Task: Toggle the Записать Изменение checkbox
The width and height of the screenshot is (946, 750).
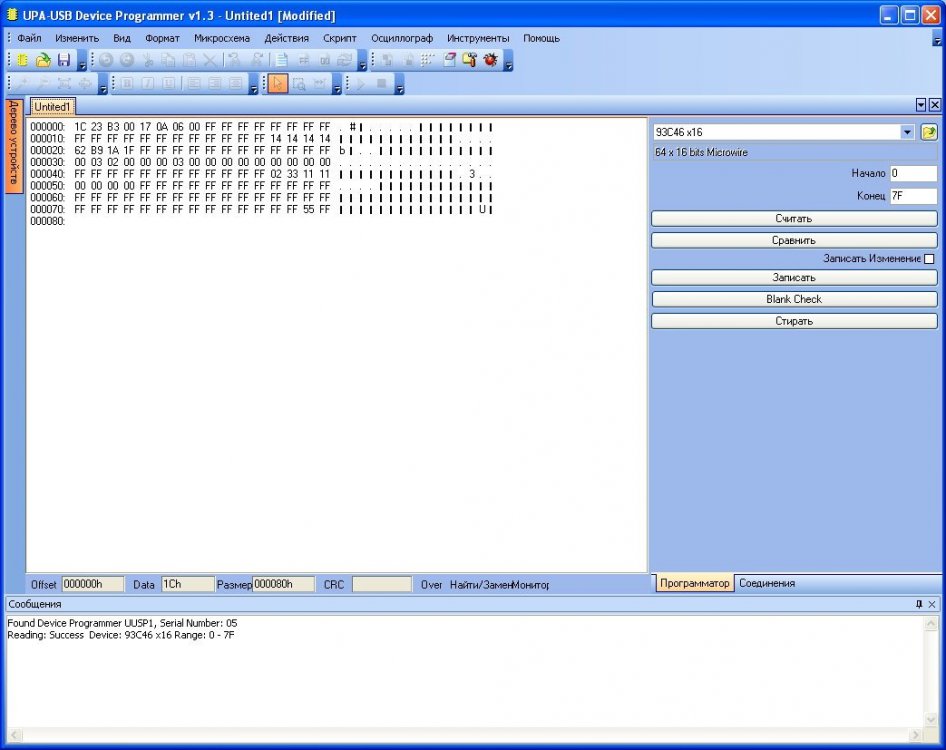Action: (x=929, y=259)
